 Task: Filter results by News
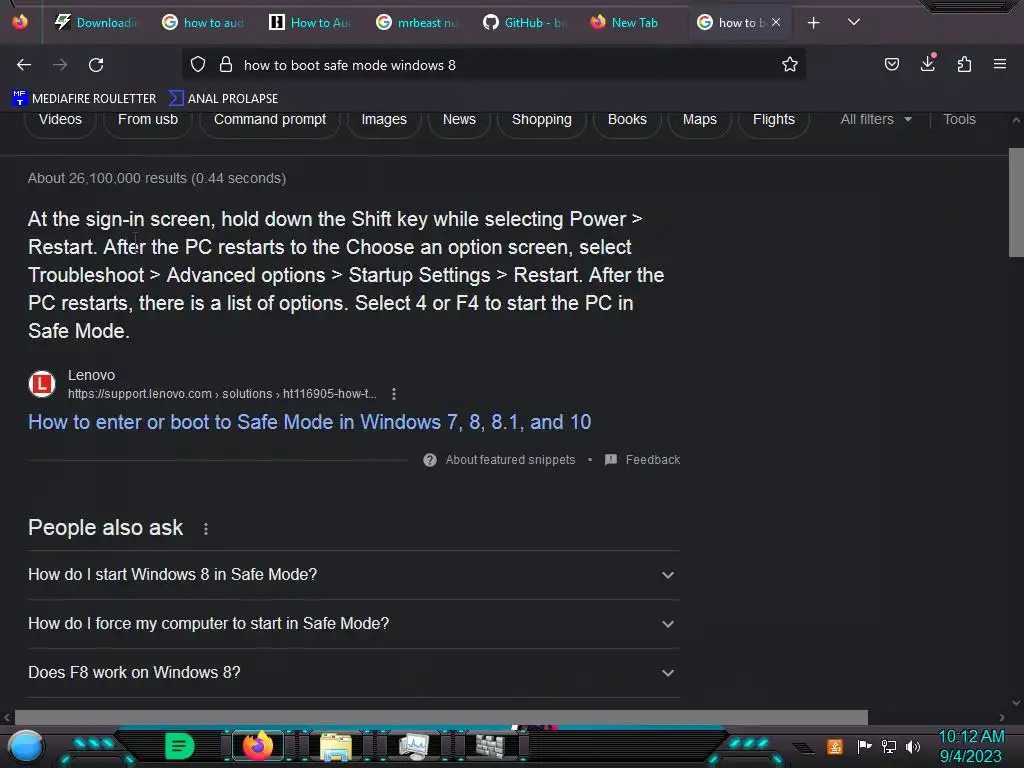(459, 120)
